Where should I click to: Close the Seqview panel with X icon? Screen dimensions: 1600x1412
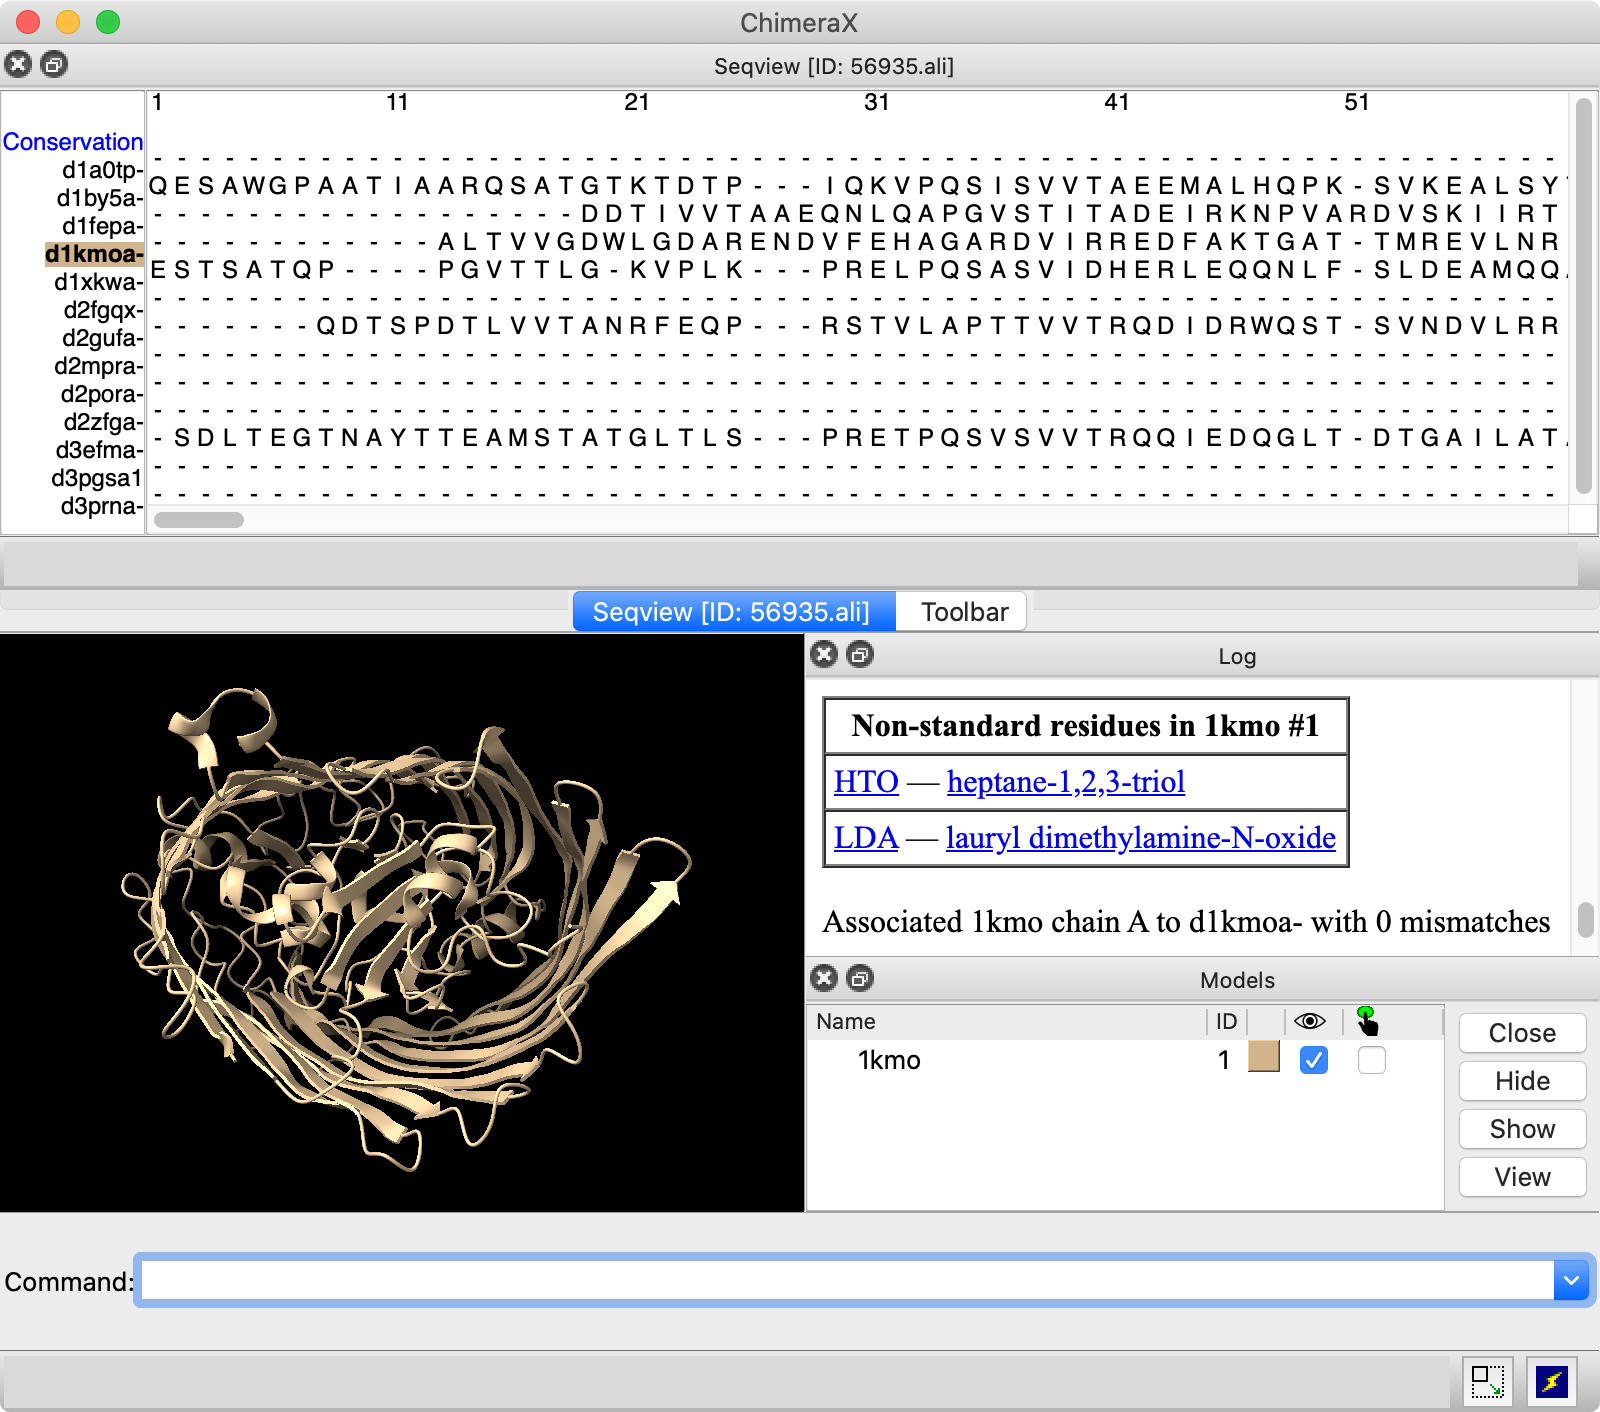[18, 65]
